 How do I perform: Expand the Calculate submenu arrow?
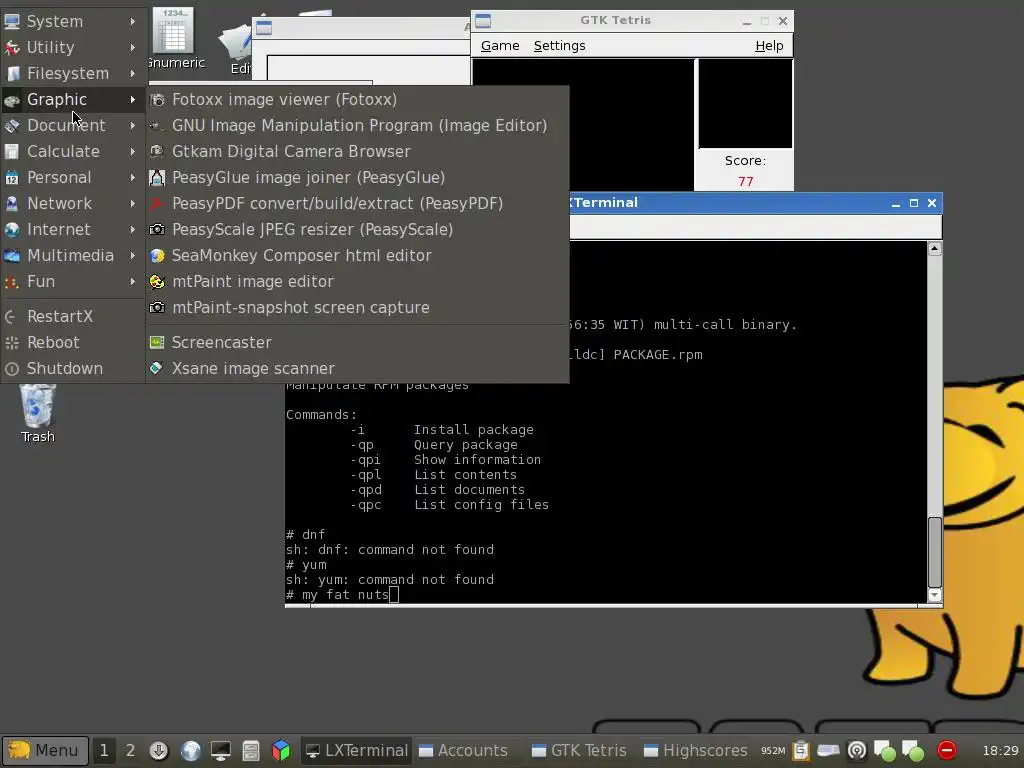coord(133,152)
